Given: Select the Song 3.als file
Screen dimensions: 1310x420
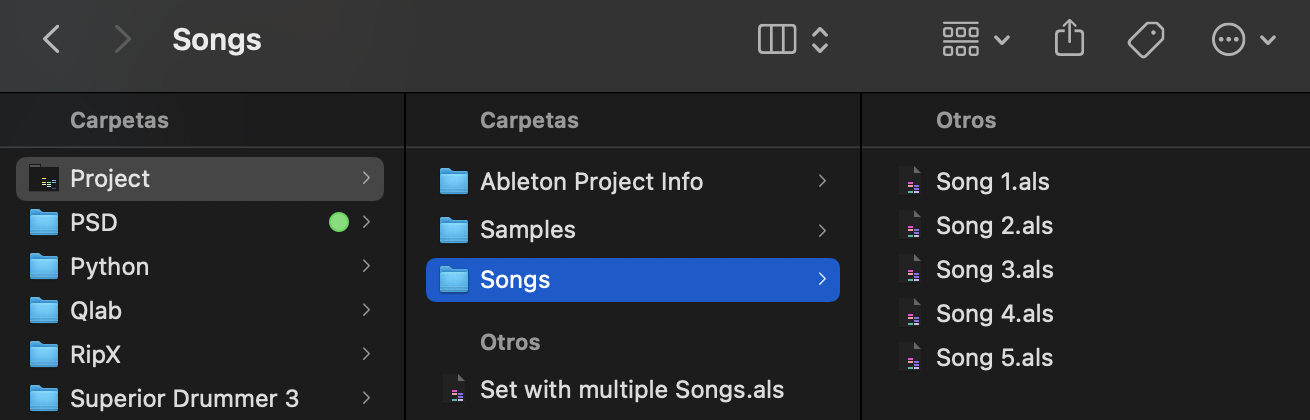Looking at the screenshot, I should [x=994, y=270].
